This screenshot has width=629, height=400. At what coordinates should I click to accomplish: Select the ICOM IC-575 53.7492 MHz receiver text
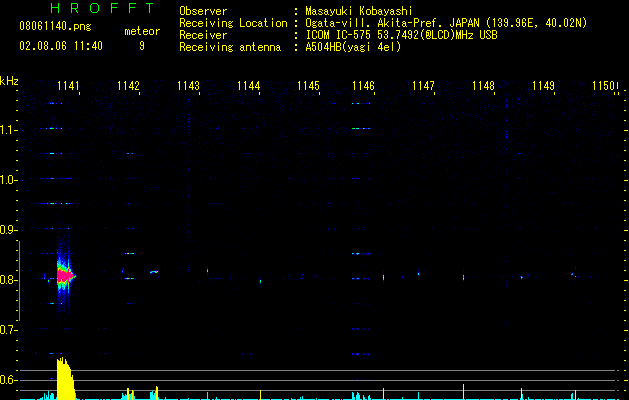pyautogui.click(x=401, y=35)
